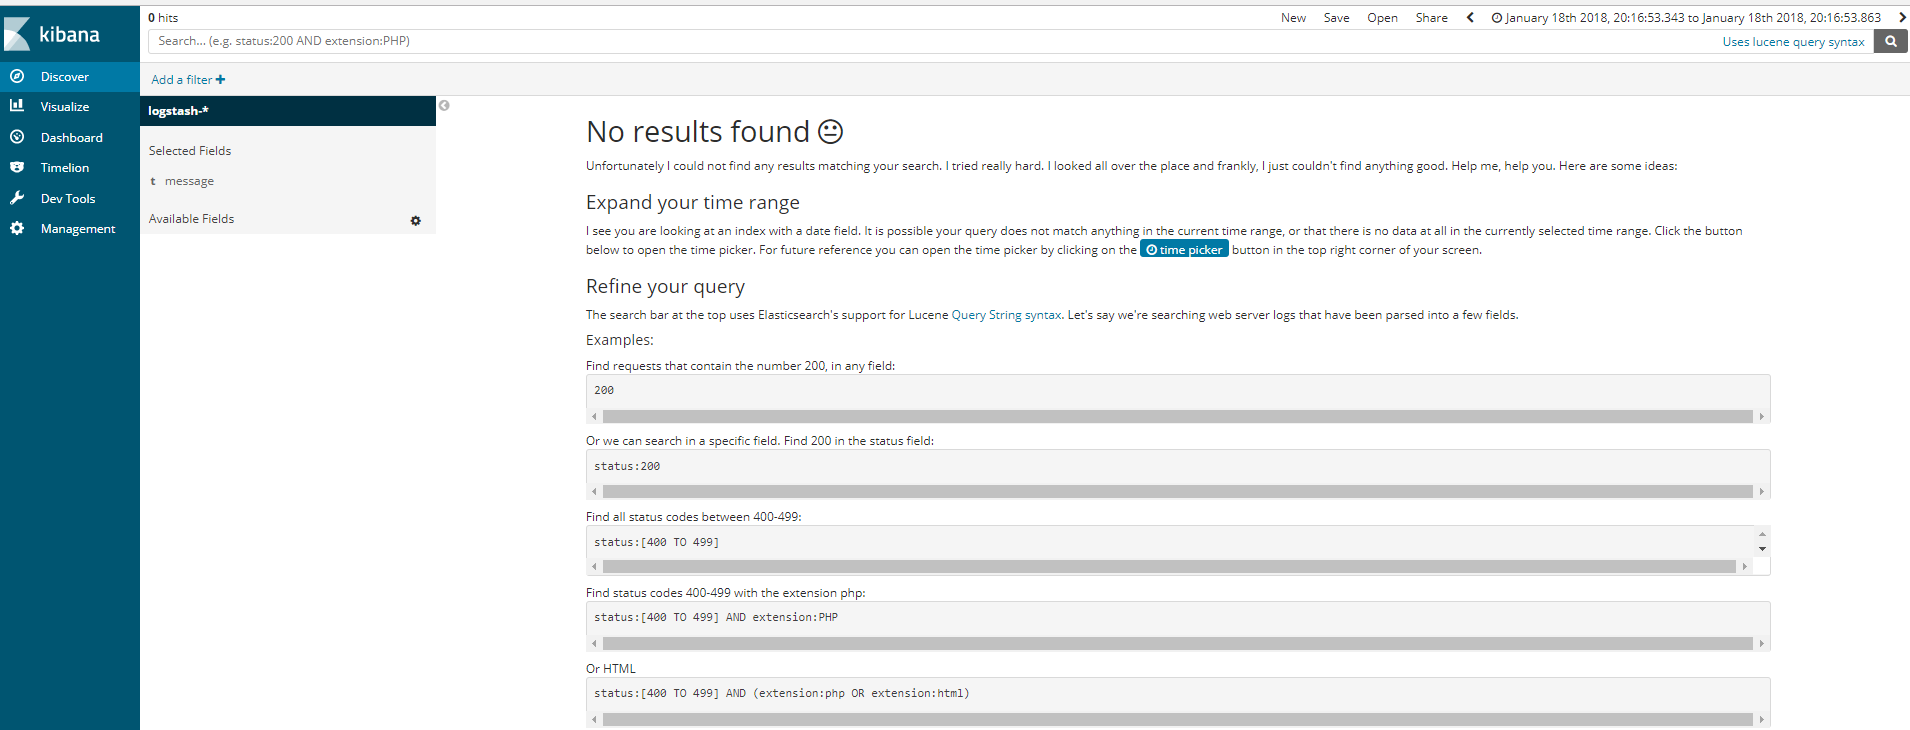Screen dimensions: 1910x730
Task: Click the Refine your query heading
Action: 665,286
